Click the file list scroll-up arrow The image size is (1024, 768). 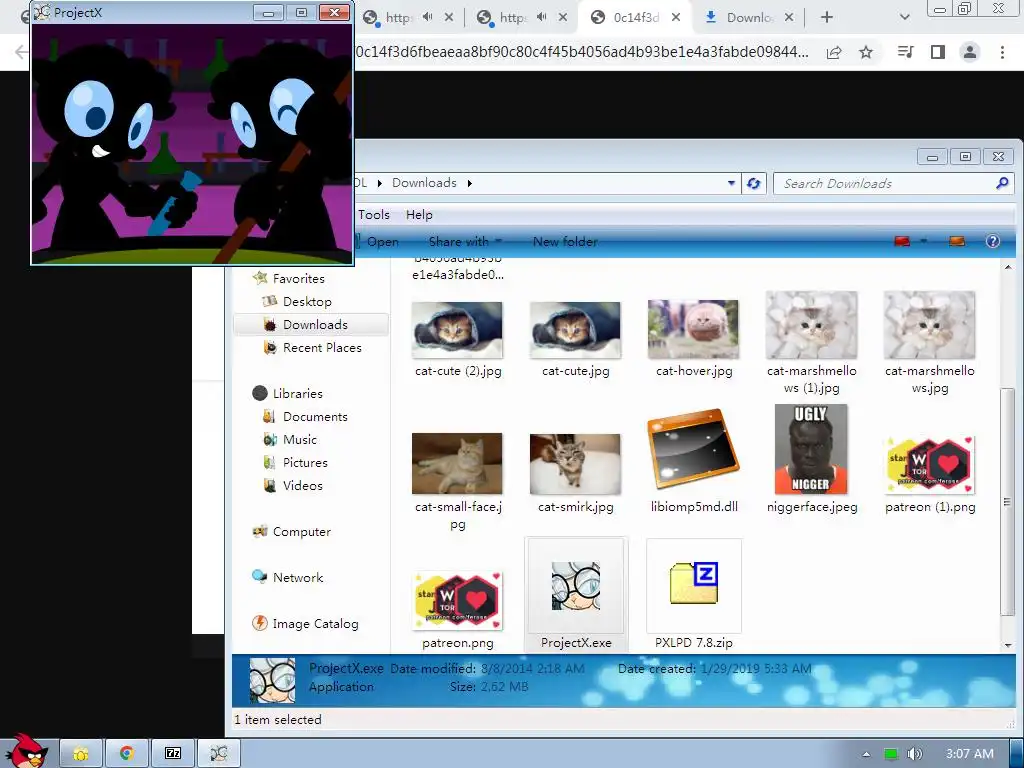click(x=1008, y=267)
